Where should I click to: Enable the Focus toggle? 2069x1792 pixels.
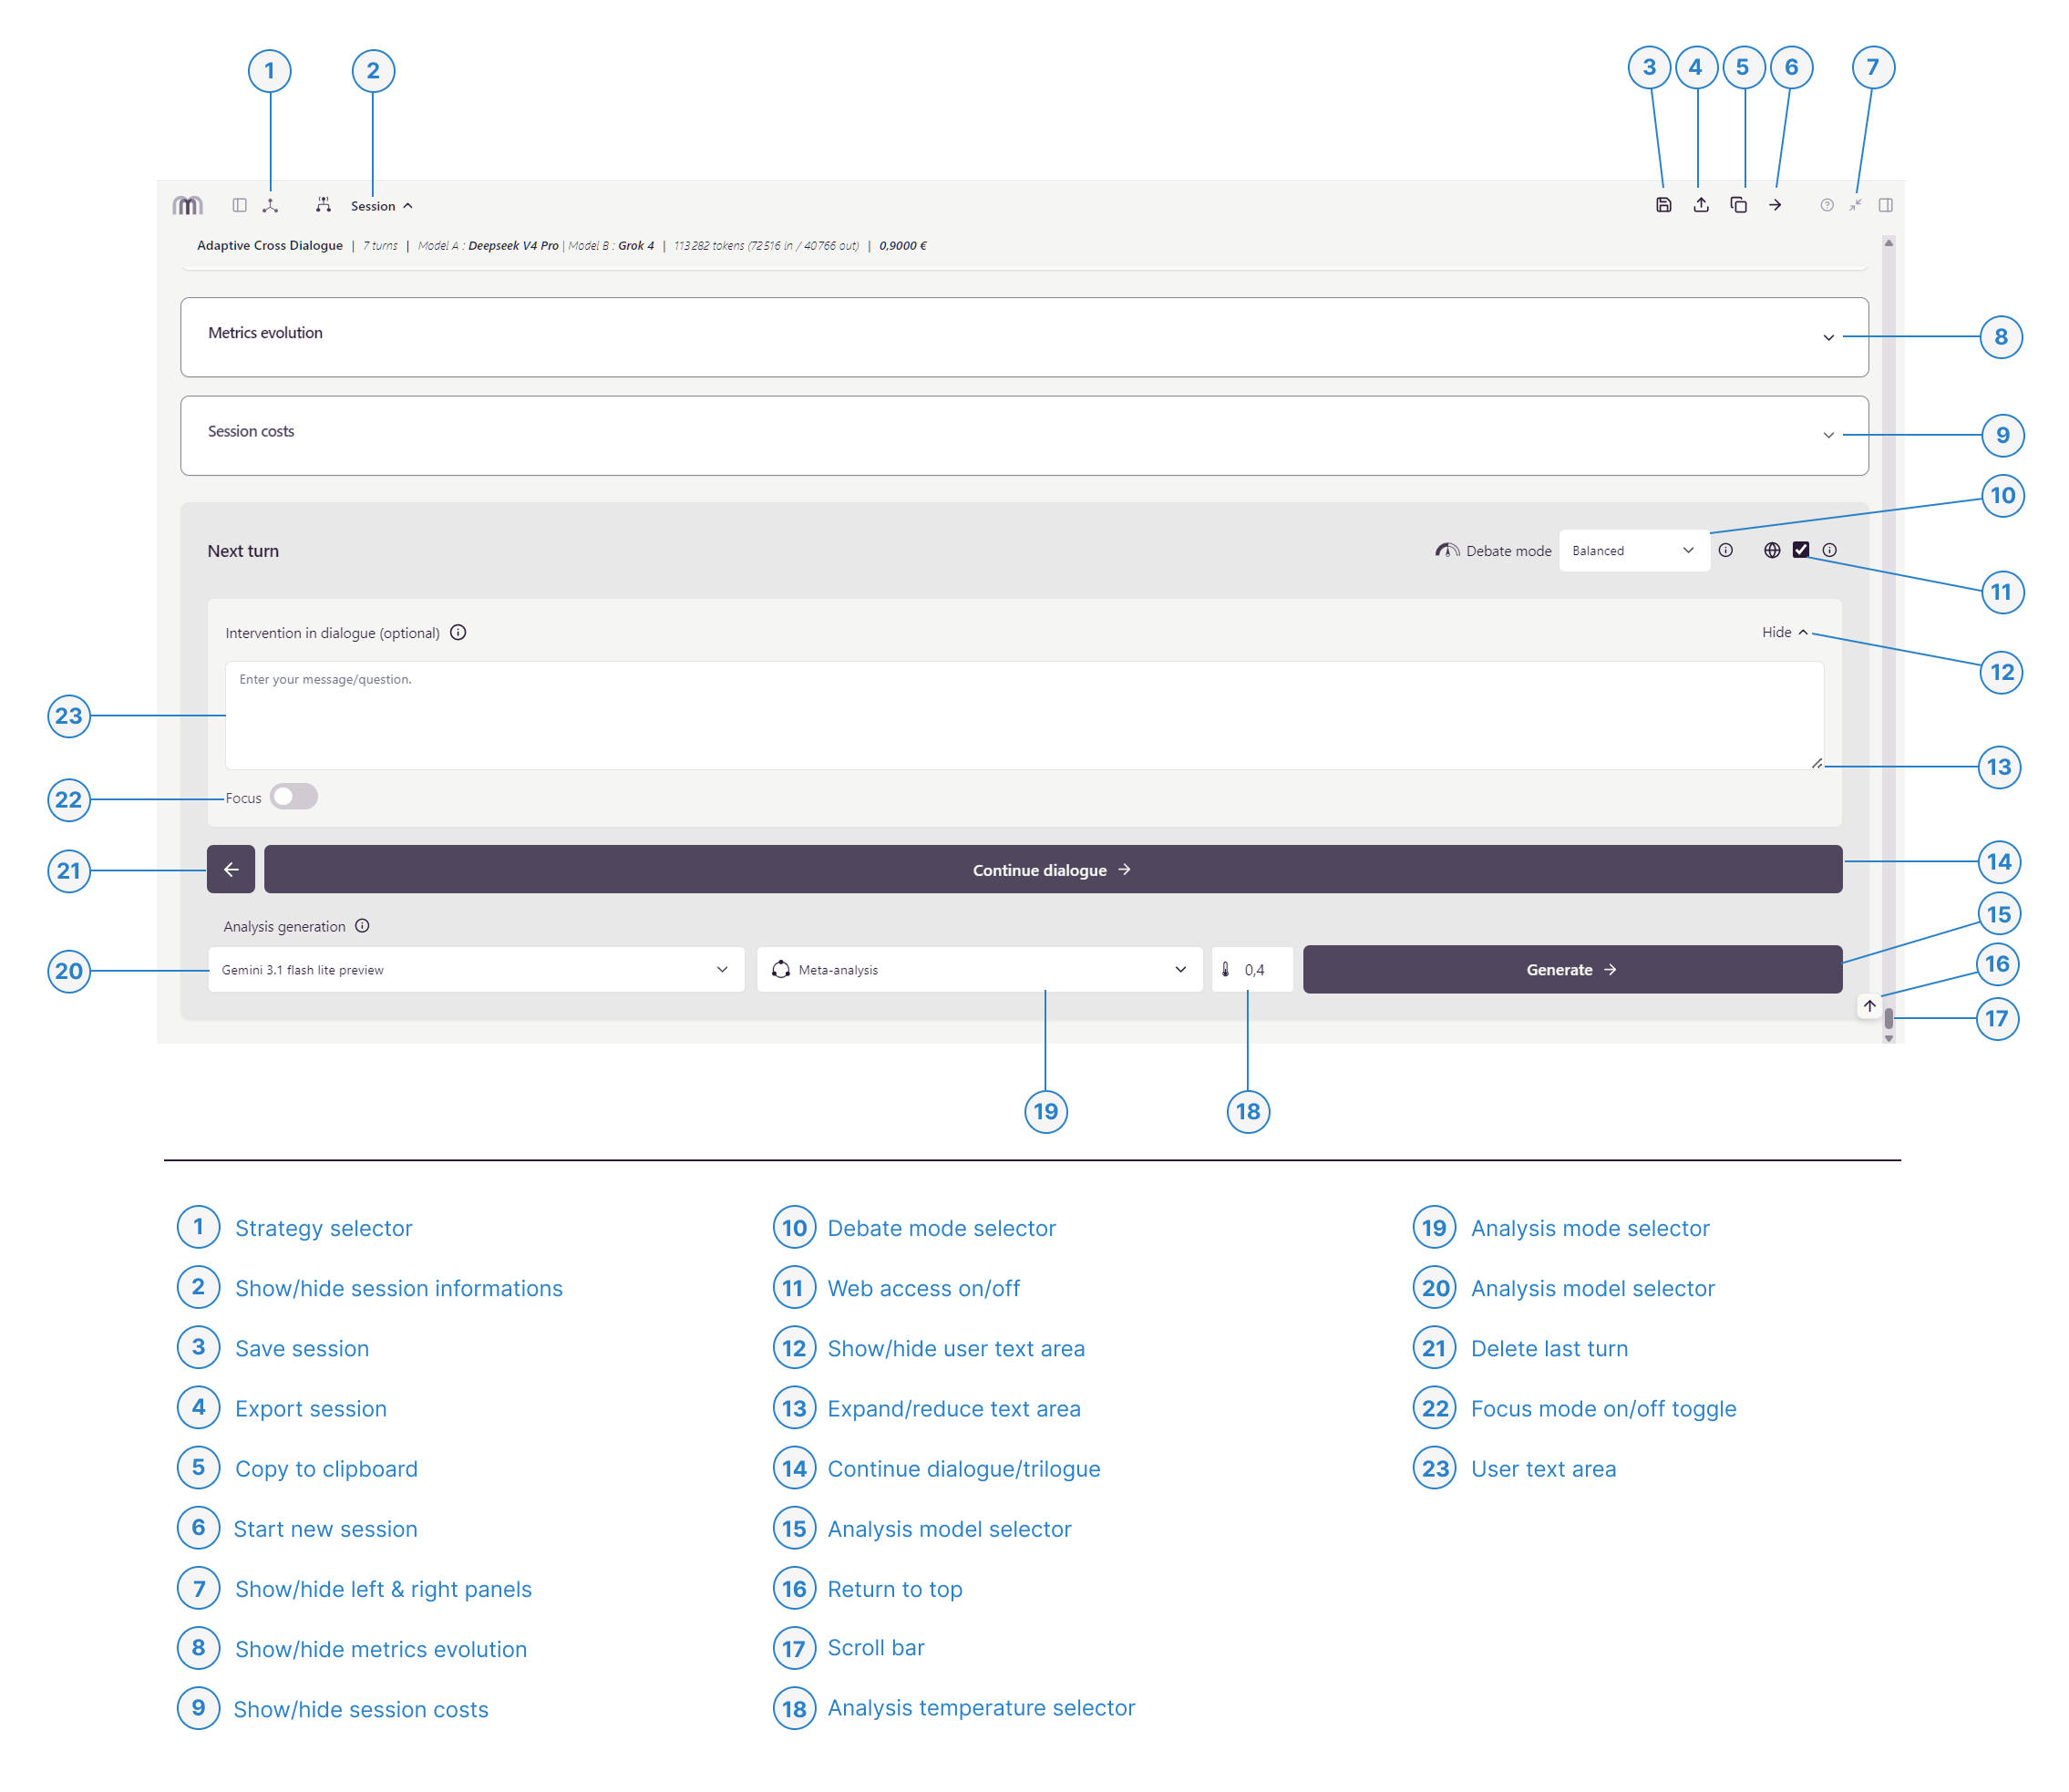tap(294, 796)
